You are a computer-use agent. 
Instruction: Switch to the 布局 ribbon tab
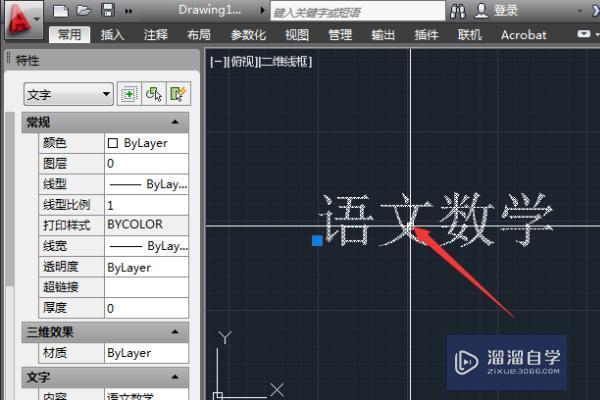(199, 35)
